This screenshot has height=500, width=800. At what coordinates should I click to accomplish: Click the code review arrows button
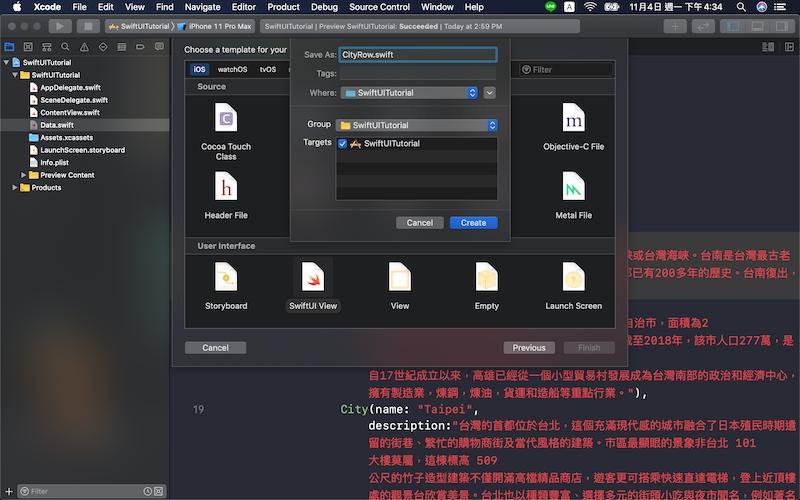703,26
